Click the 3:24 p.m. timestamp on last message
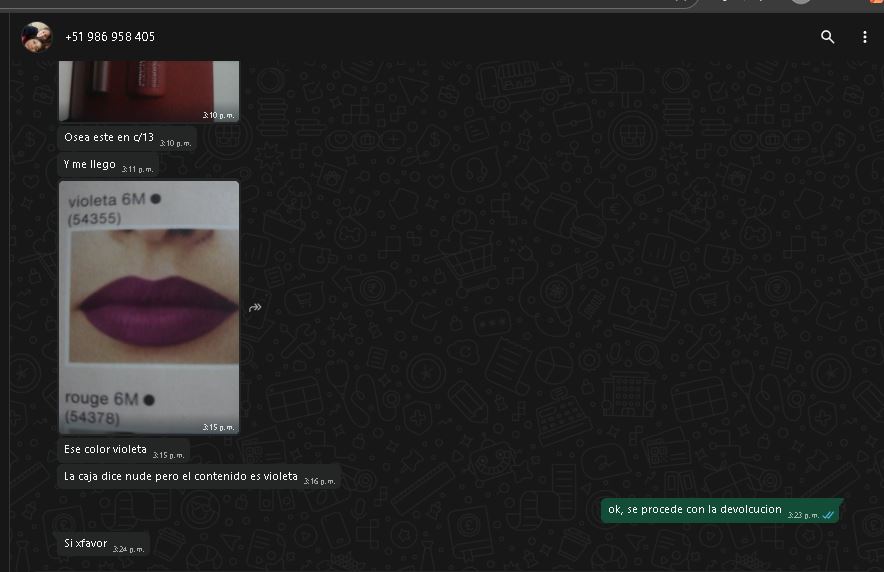The width and height of the screenshot is (884, 572). click(x=128, y=549)
